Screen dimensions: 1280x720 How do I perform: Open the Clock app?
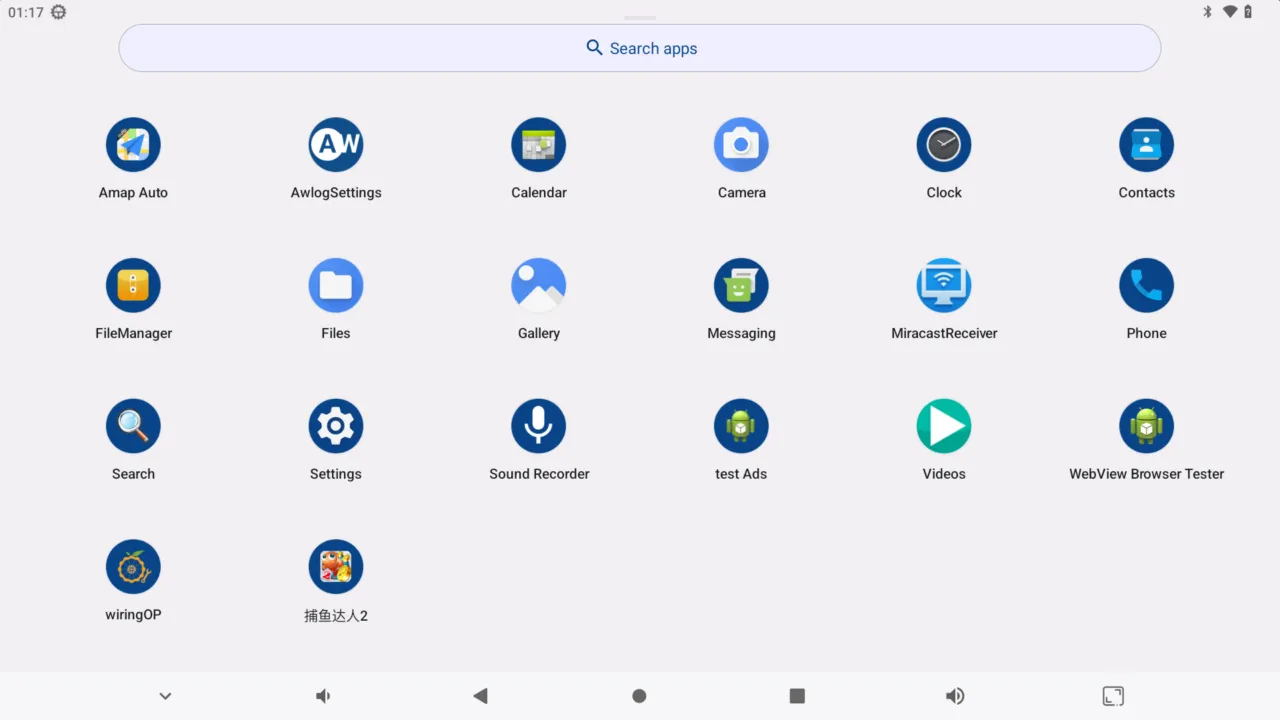click(943, 144)
